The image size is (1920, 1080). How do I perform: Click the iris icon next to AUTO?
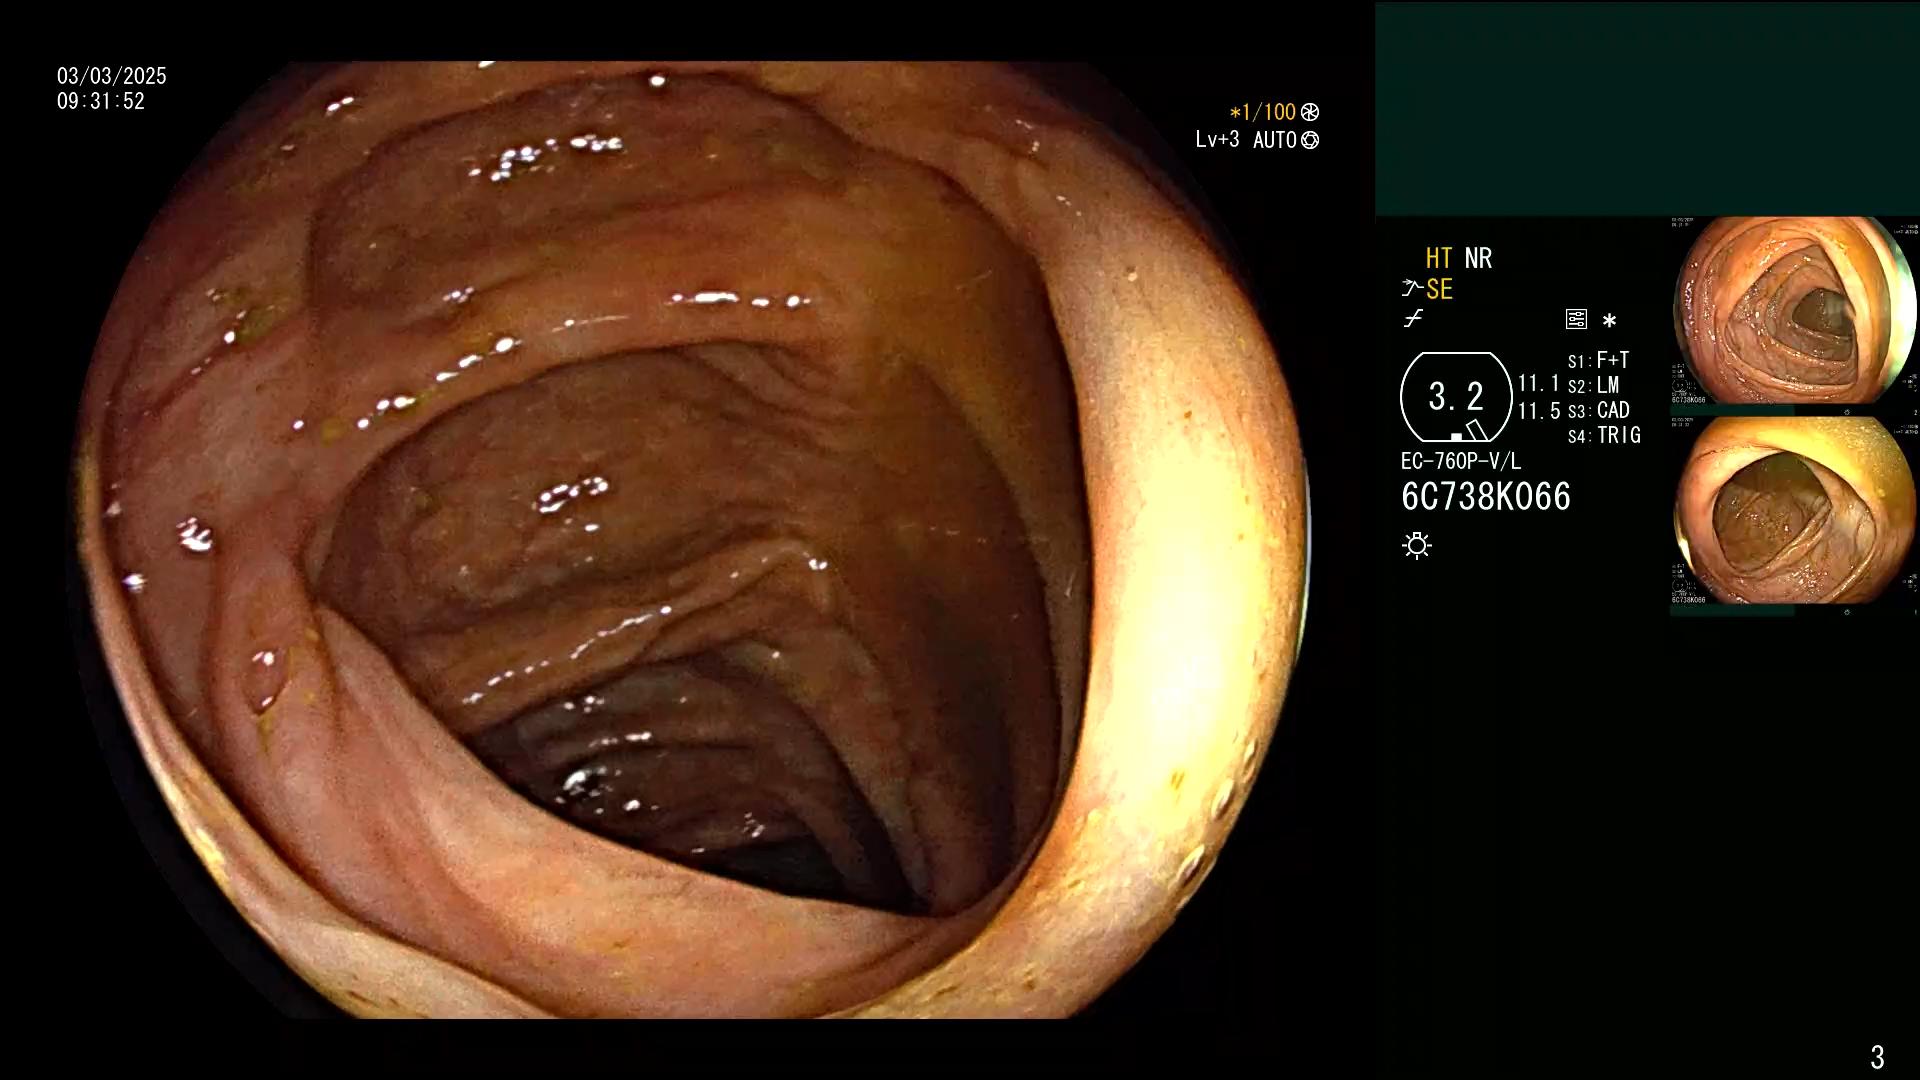[1310, 140]
